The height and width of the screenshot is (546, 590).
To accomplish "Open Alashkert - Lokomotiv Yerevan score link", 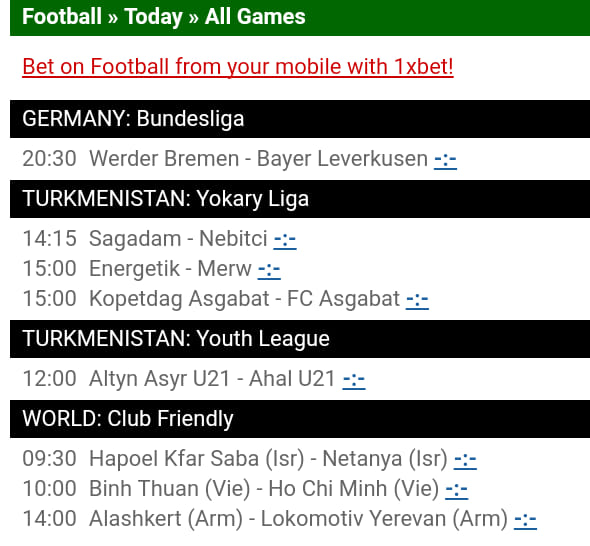I will [x=525, y=520].
